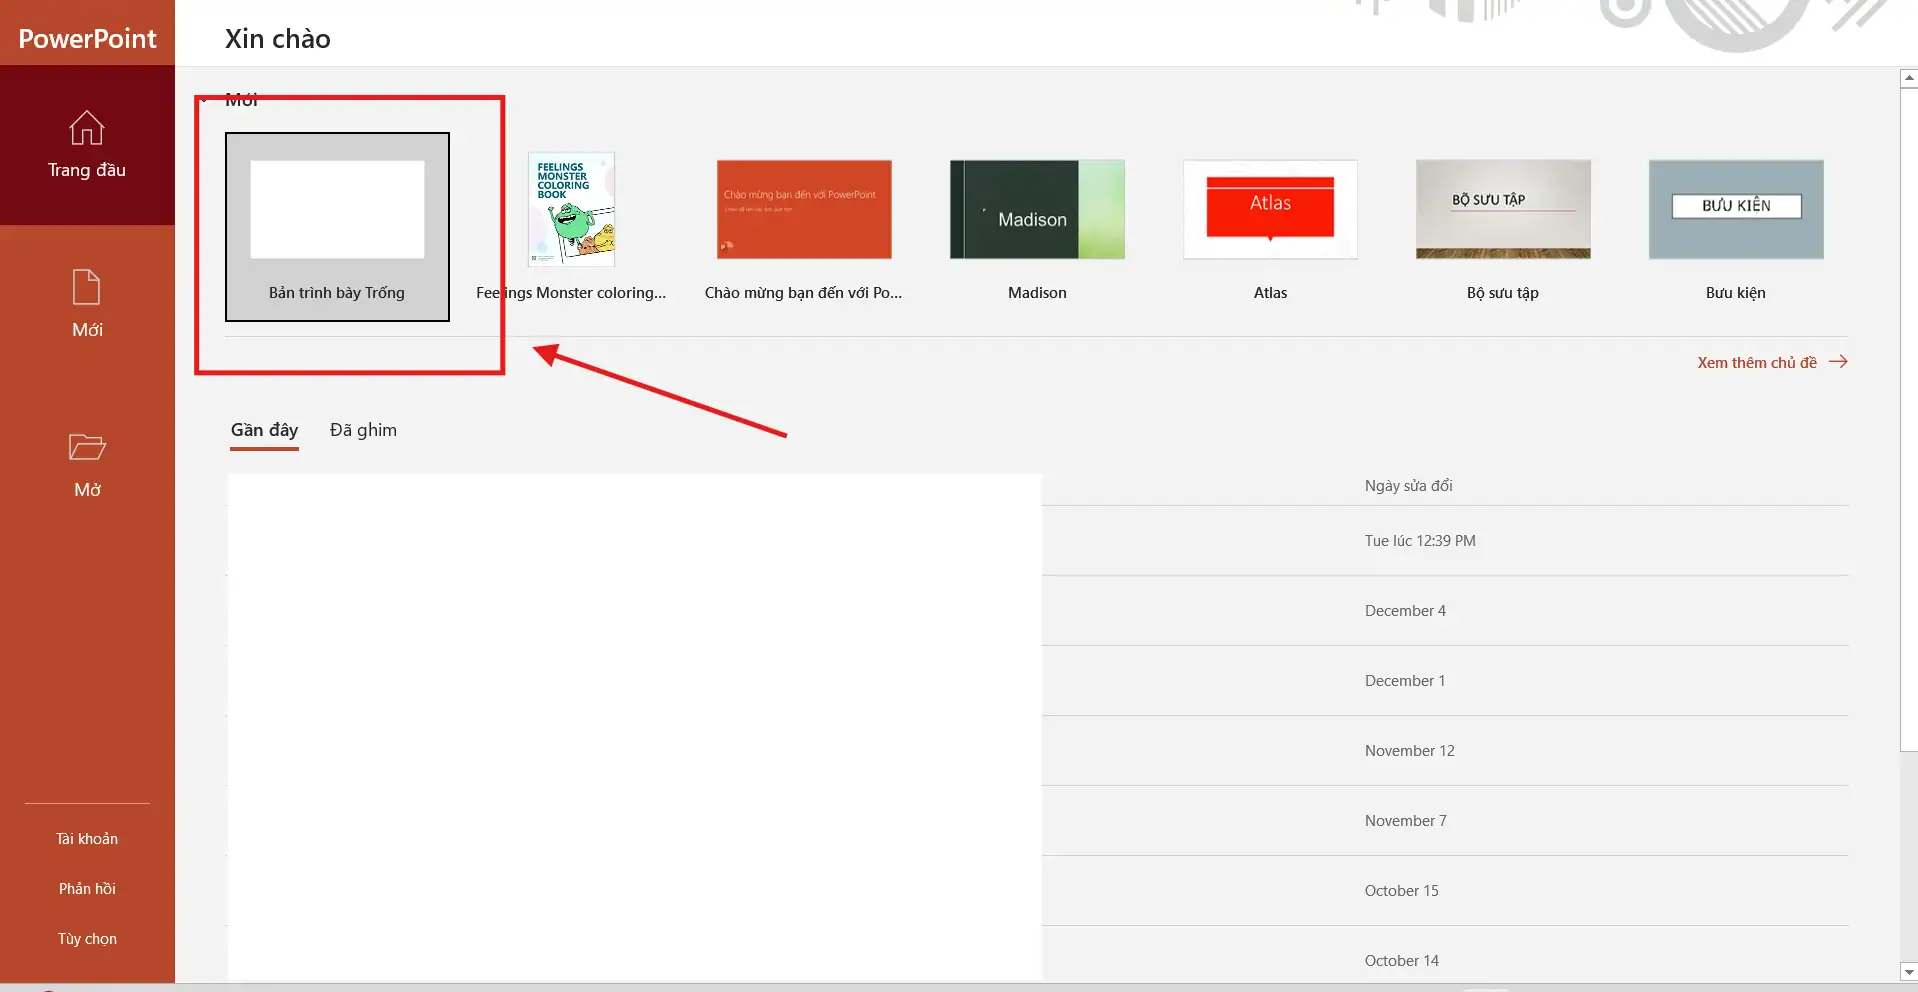Click the Xem thêm chủ đề link
The width and height of the screenshot is (1918, 992).
tap(1757, 363)
